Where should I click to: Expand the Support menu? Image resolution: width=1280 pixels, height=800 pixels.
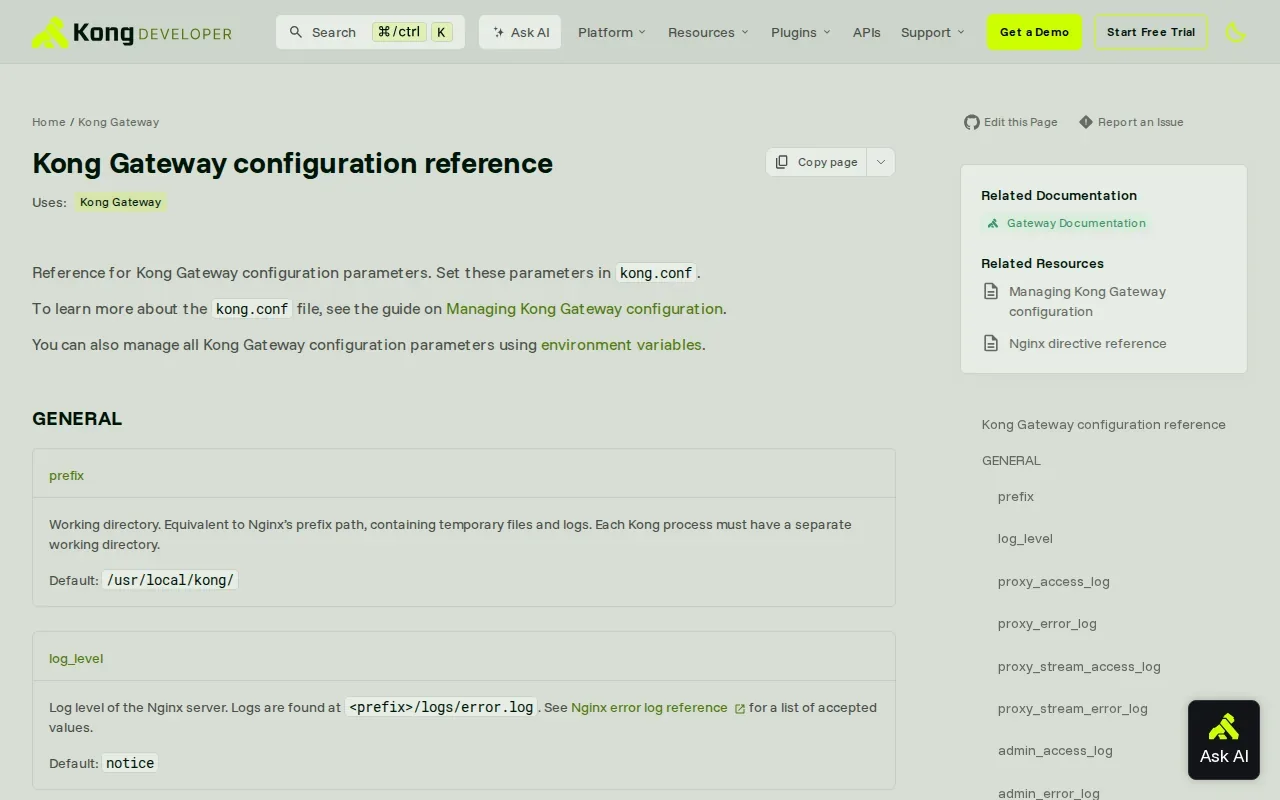[x=933, y=32]
